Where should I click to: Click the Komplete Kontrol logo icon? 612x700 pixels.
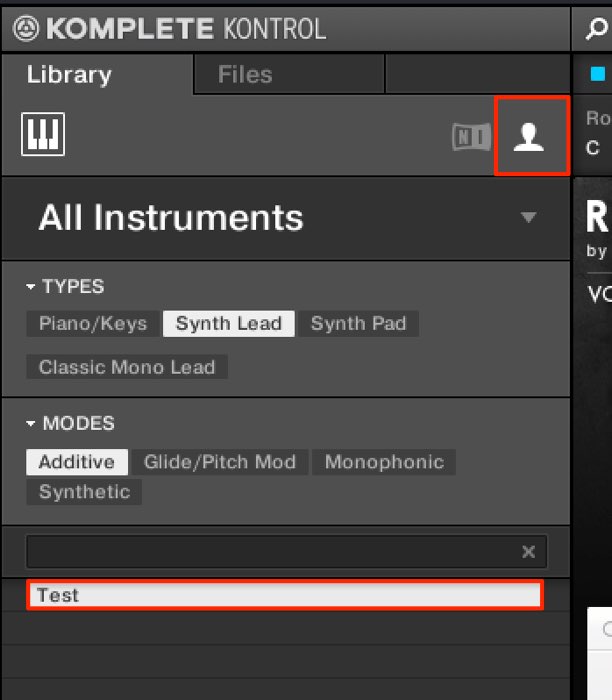pyautogui.click(x=26, y=29)
